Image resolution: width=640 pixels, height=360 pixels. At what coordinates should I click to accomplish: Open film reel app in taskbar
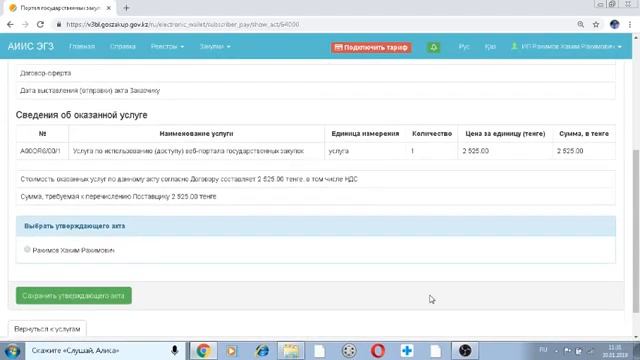pyautogui.click(x=349, y=351)
